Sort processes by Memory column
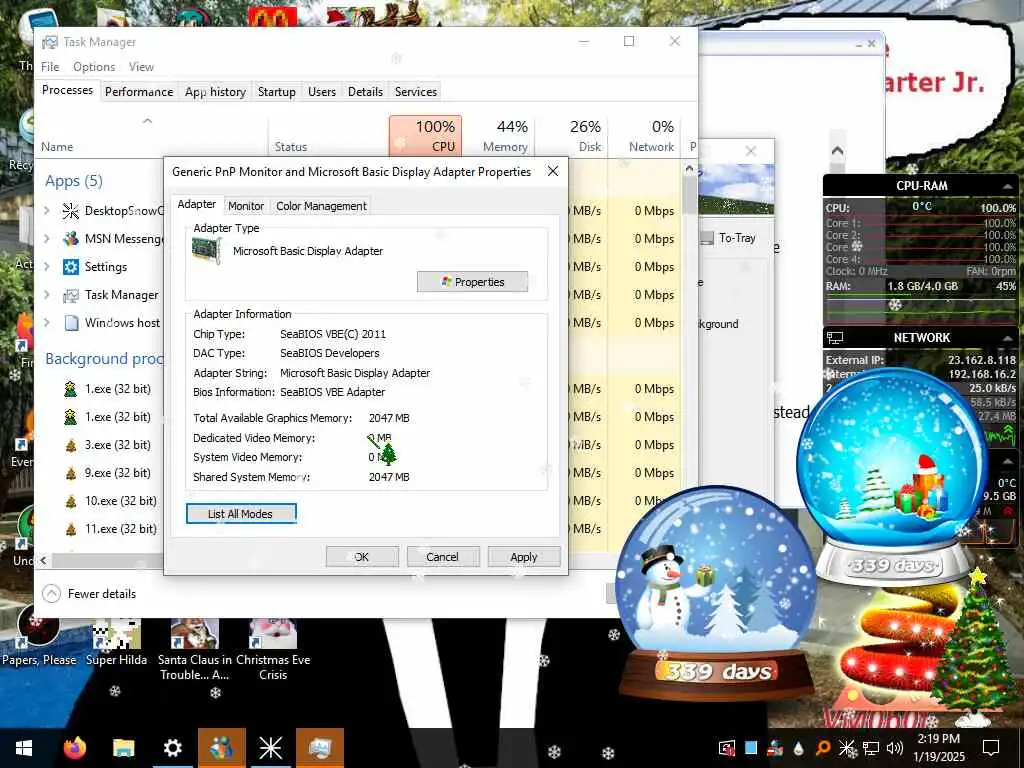This screenshot has width=1024, height=768. 499,136
